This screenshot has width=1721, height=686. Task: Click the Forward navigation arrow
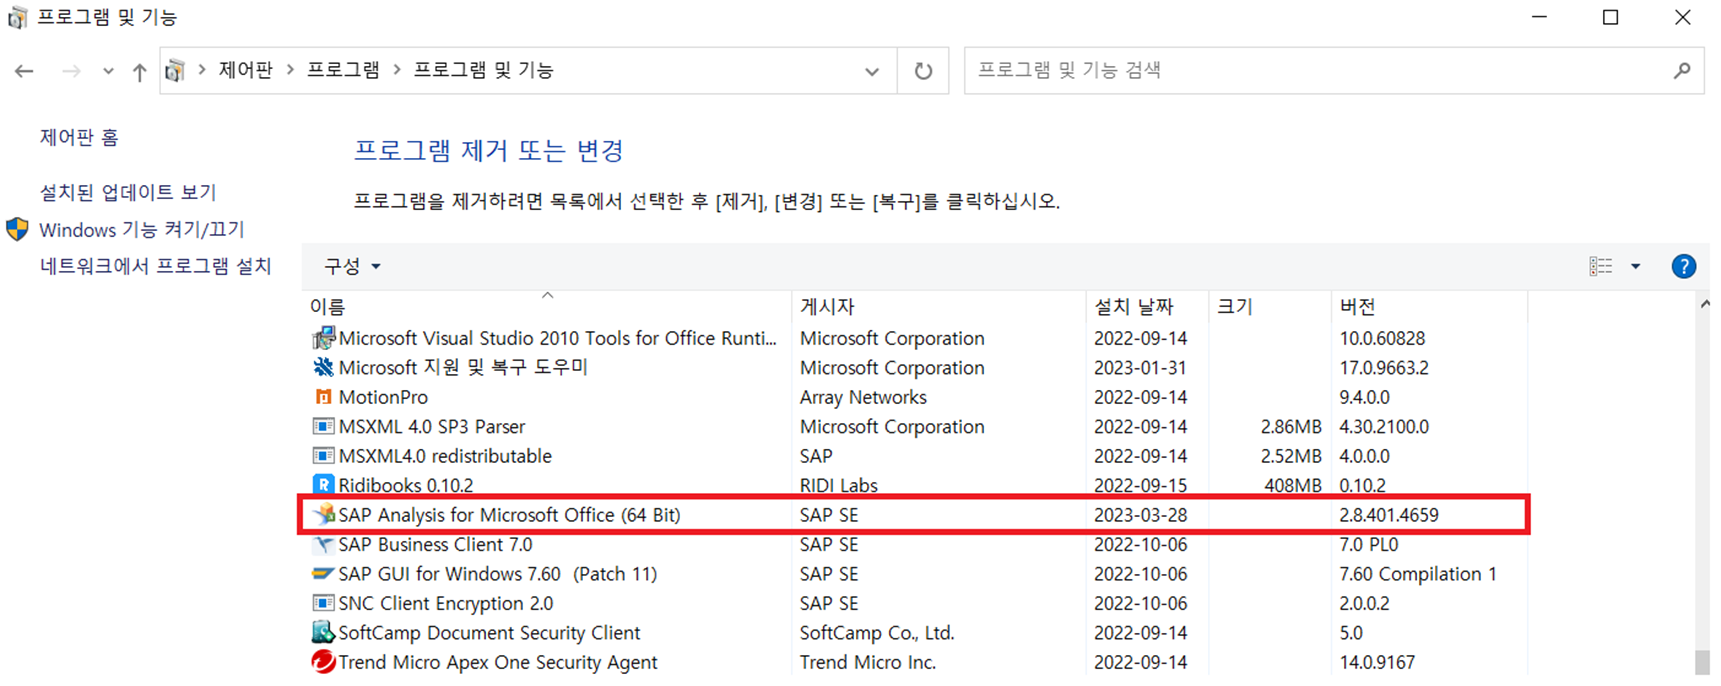pyautogui.click(x=71, y=71)
